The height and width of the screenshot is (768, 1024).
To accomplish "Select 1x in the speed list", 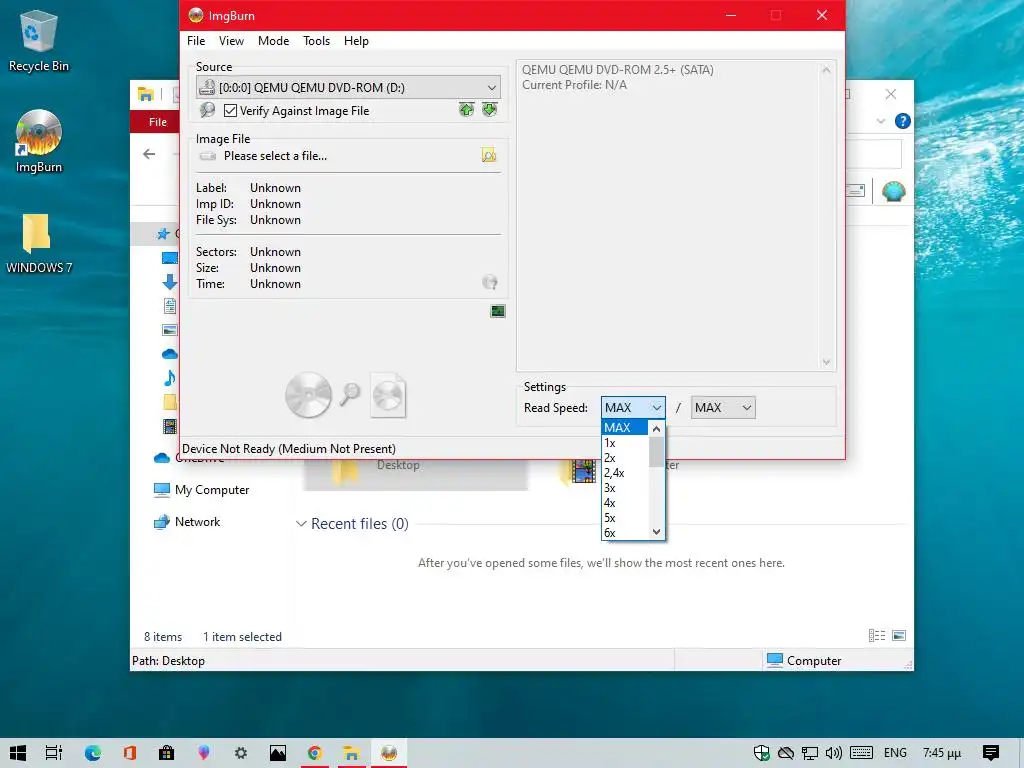I will 625,443.
